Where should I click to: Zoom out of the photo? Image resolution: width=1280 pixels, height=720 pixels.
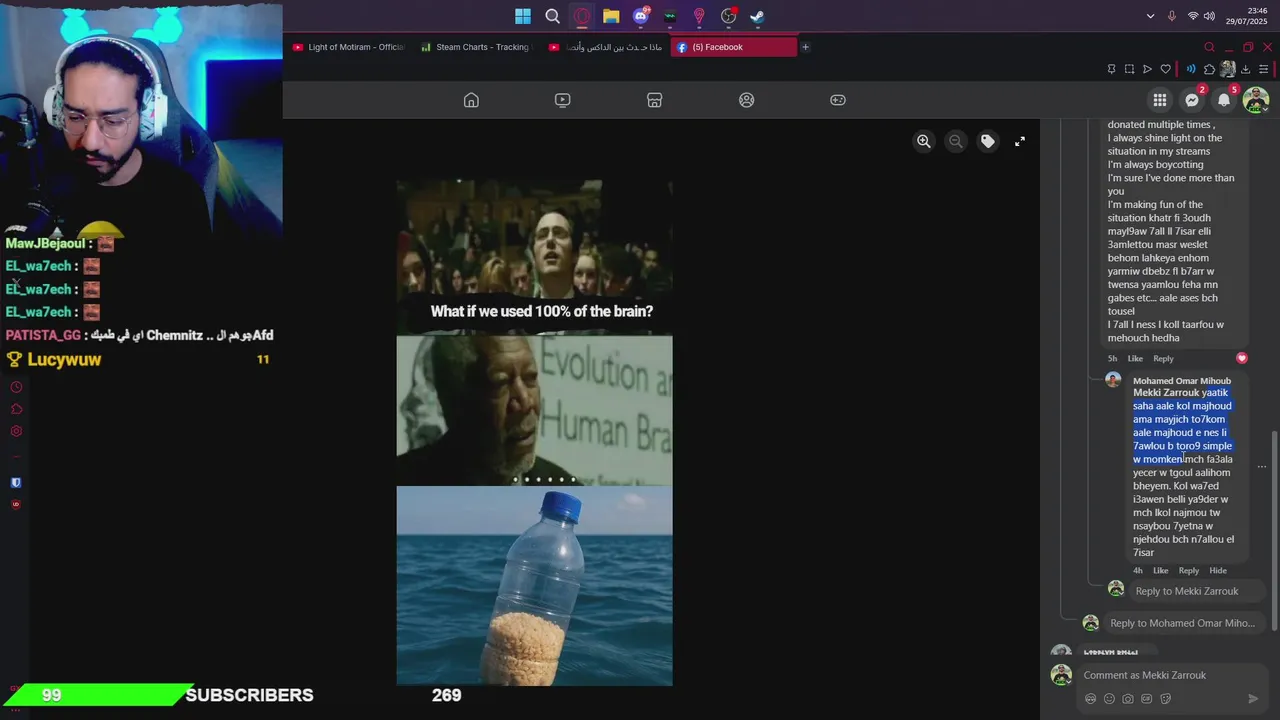click(x=956, y=141)
